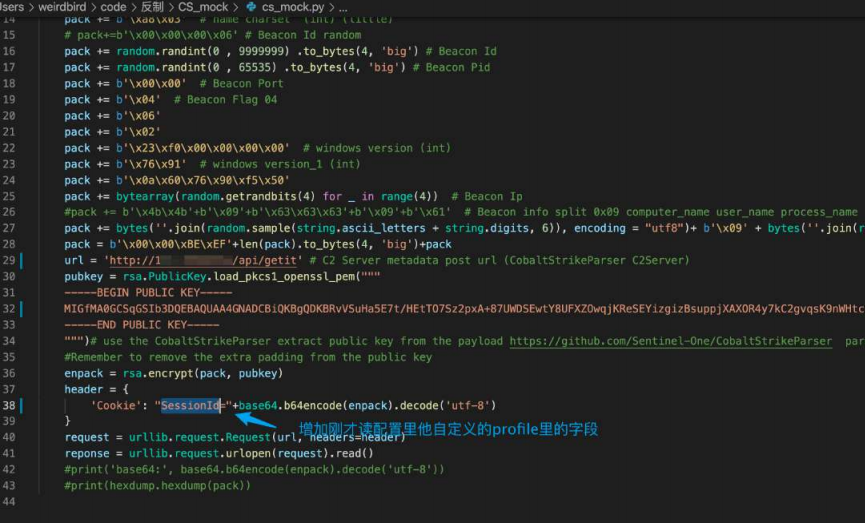
Task: Click the 'cs_mock.py' breadcrumb file
Action: [293, 7]
